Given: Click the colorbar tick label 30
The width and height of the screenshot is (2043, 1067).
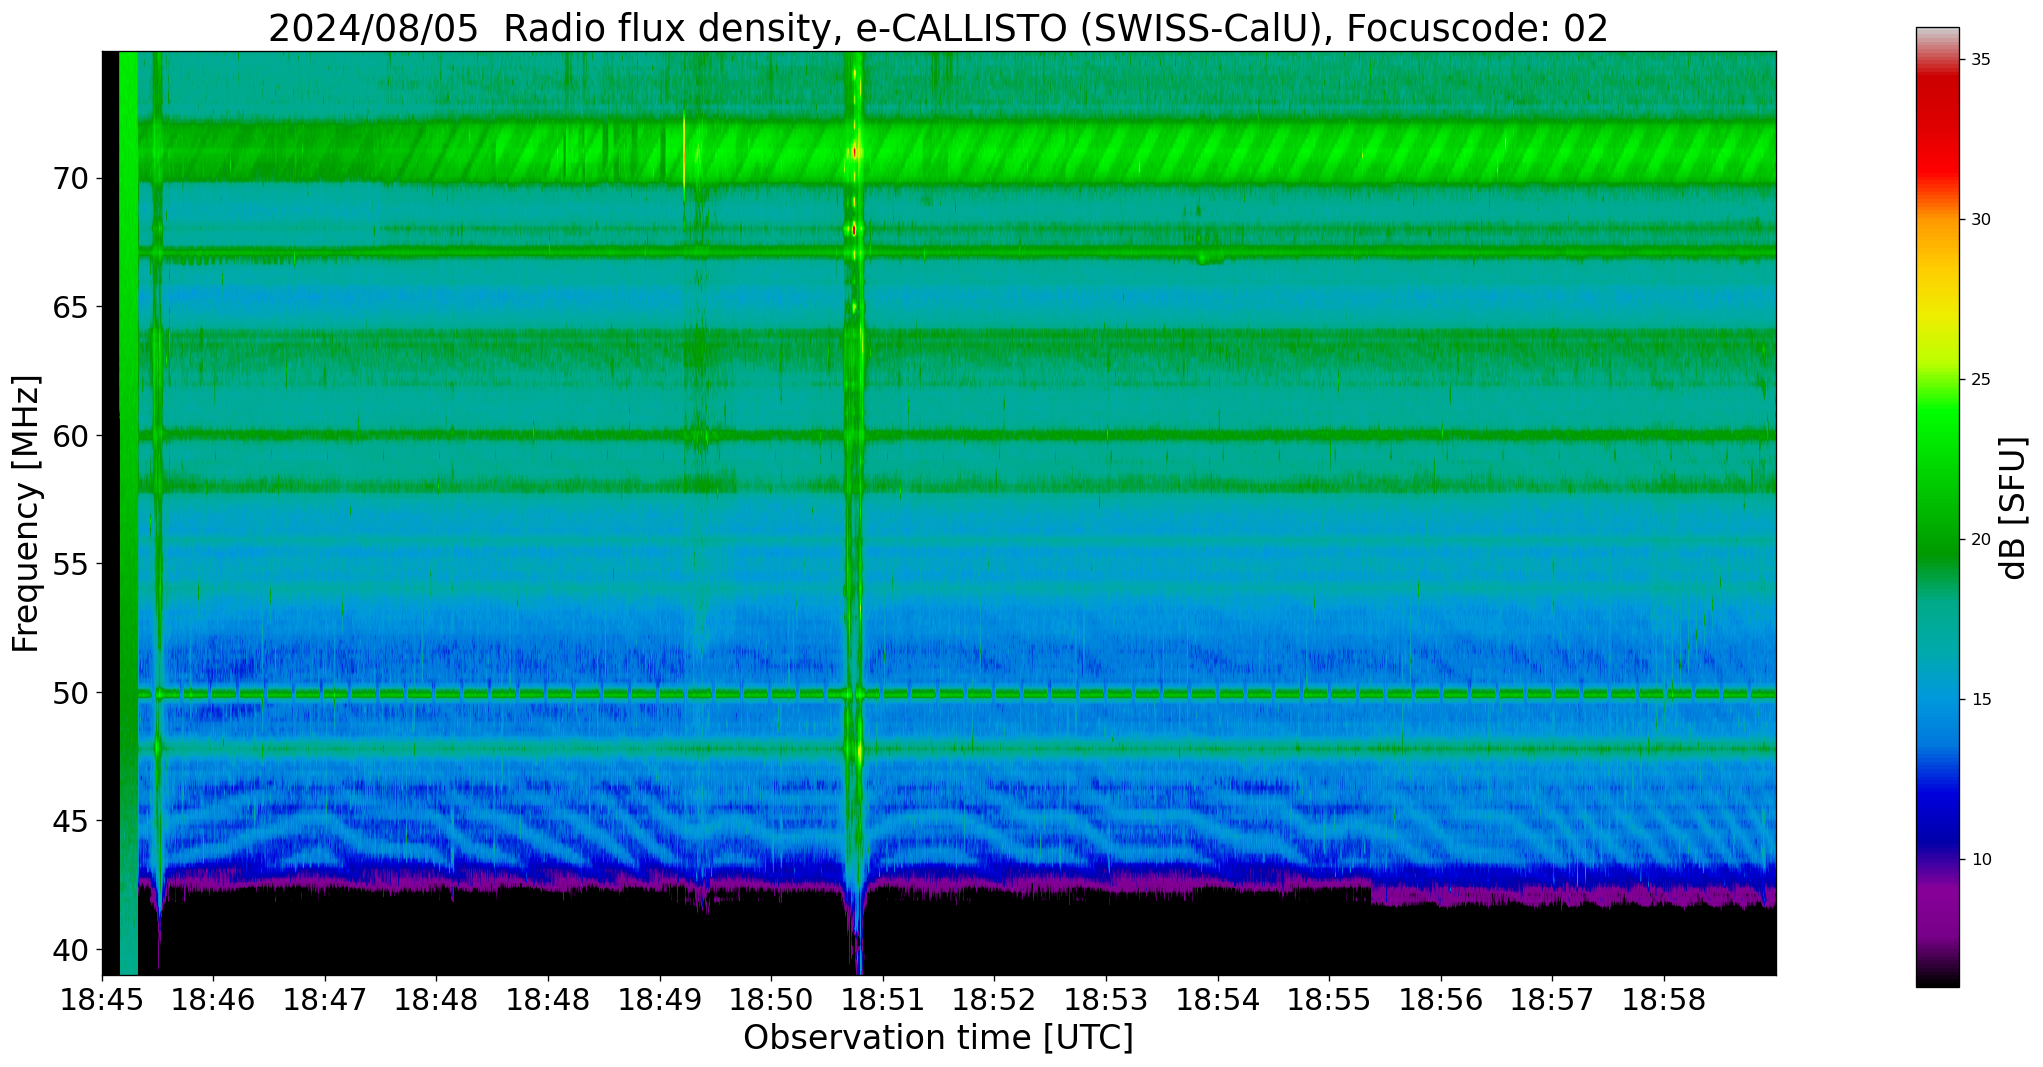Looking at the screenshot, I should pyautogui.click(x=1981, y=220).
